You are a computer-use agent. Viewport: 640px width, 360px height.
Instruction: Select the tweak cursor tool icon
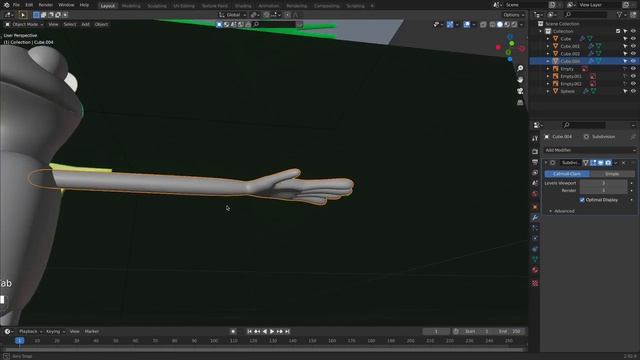point(22,15)
